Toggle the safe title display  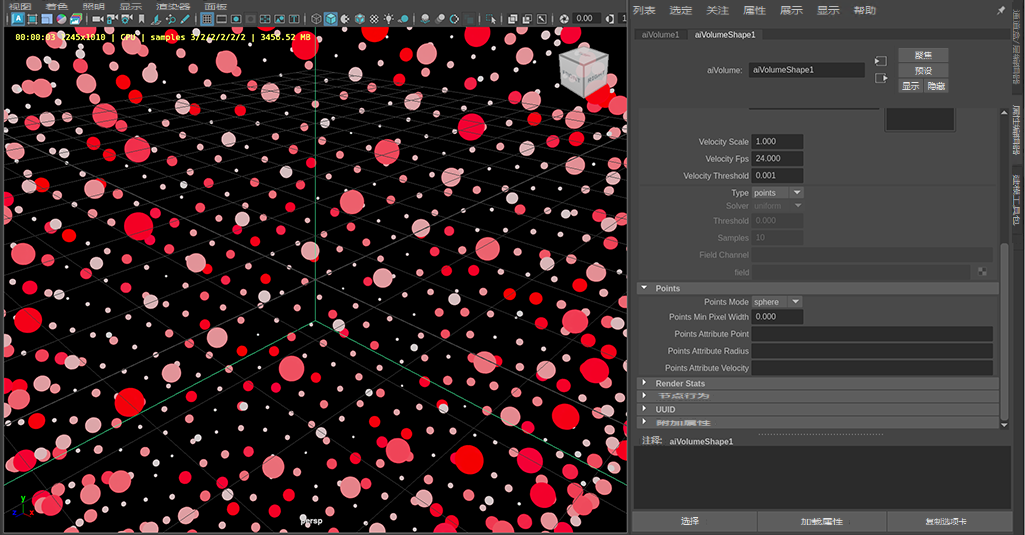point(294,19)
